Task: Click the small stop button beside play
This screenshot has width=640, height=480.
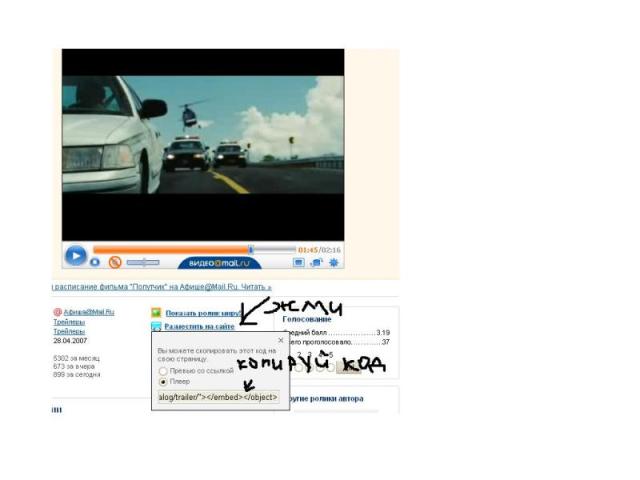Action: coord(95,262)
